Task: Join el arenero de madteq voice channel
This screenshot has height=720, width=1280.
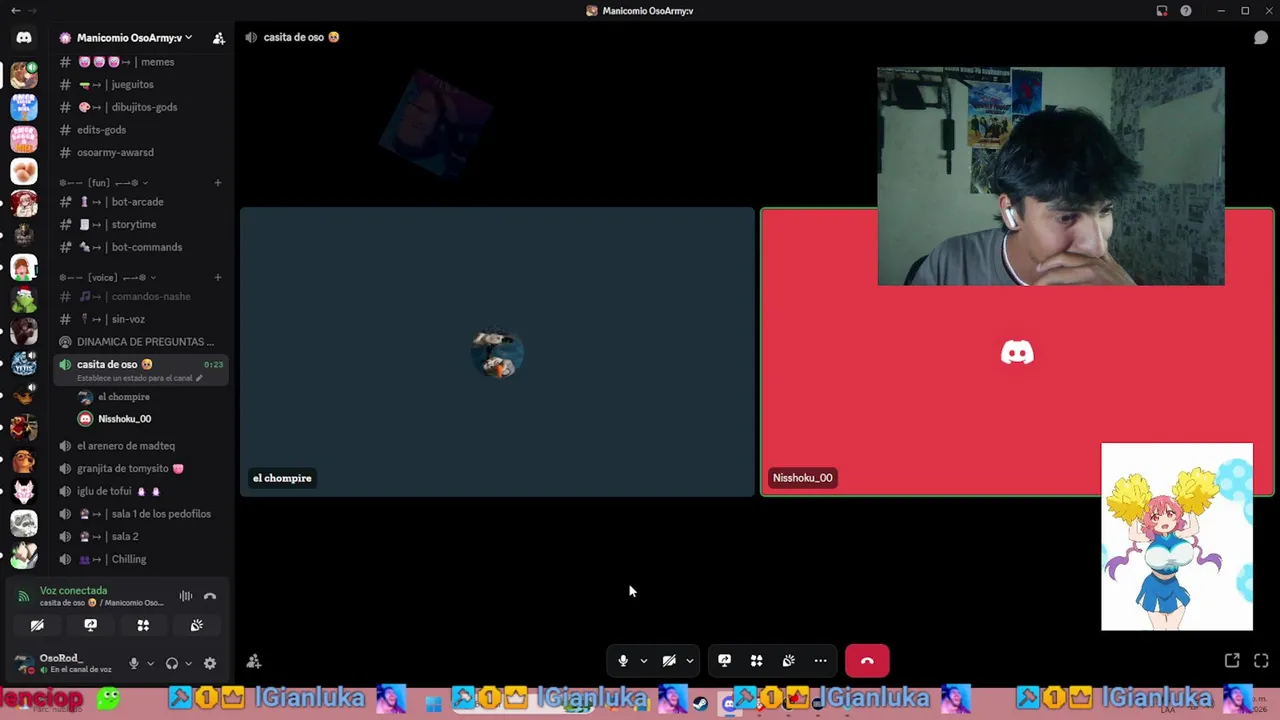Action: pos(142,446)
